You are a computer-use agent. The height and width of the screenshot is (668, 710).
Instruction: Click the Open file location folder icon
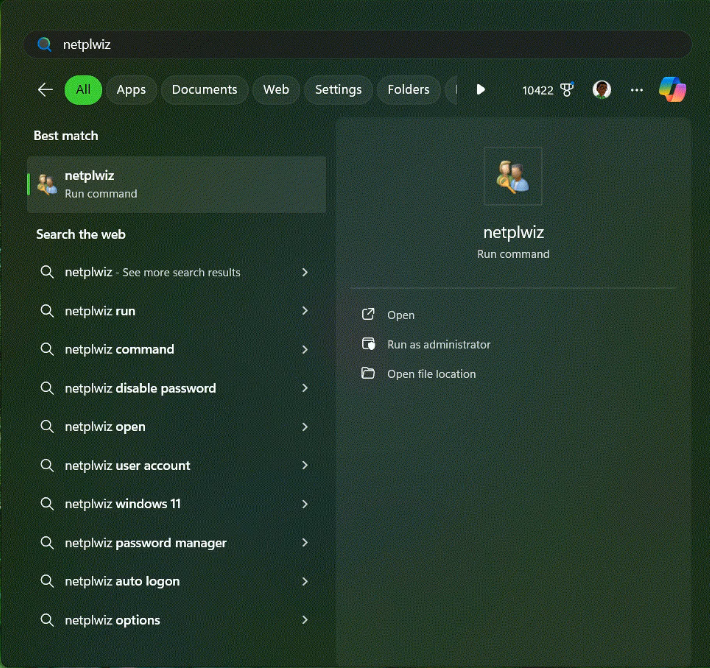(x=368, y=374)
